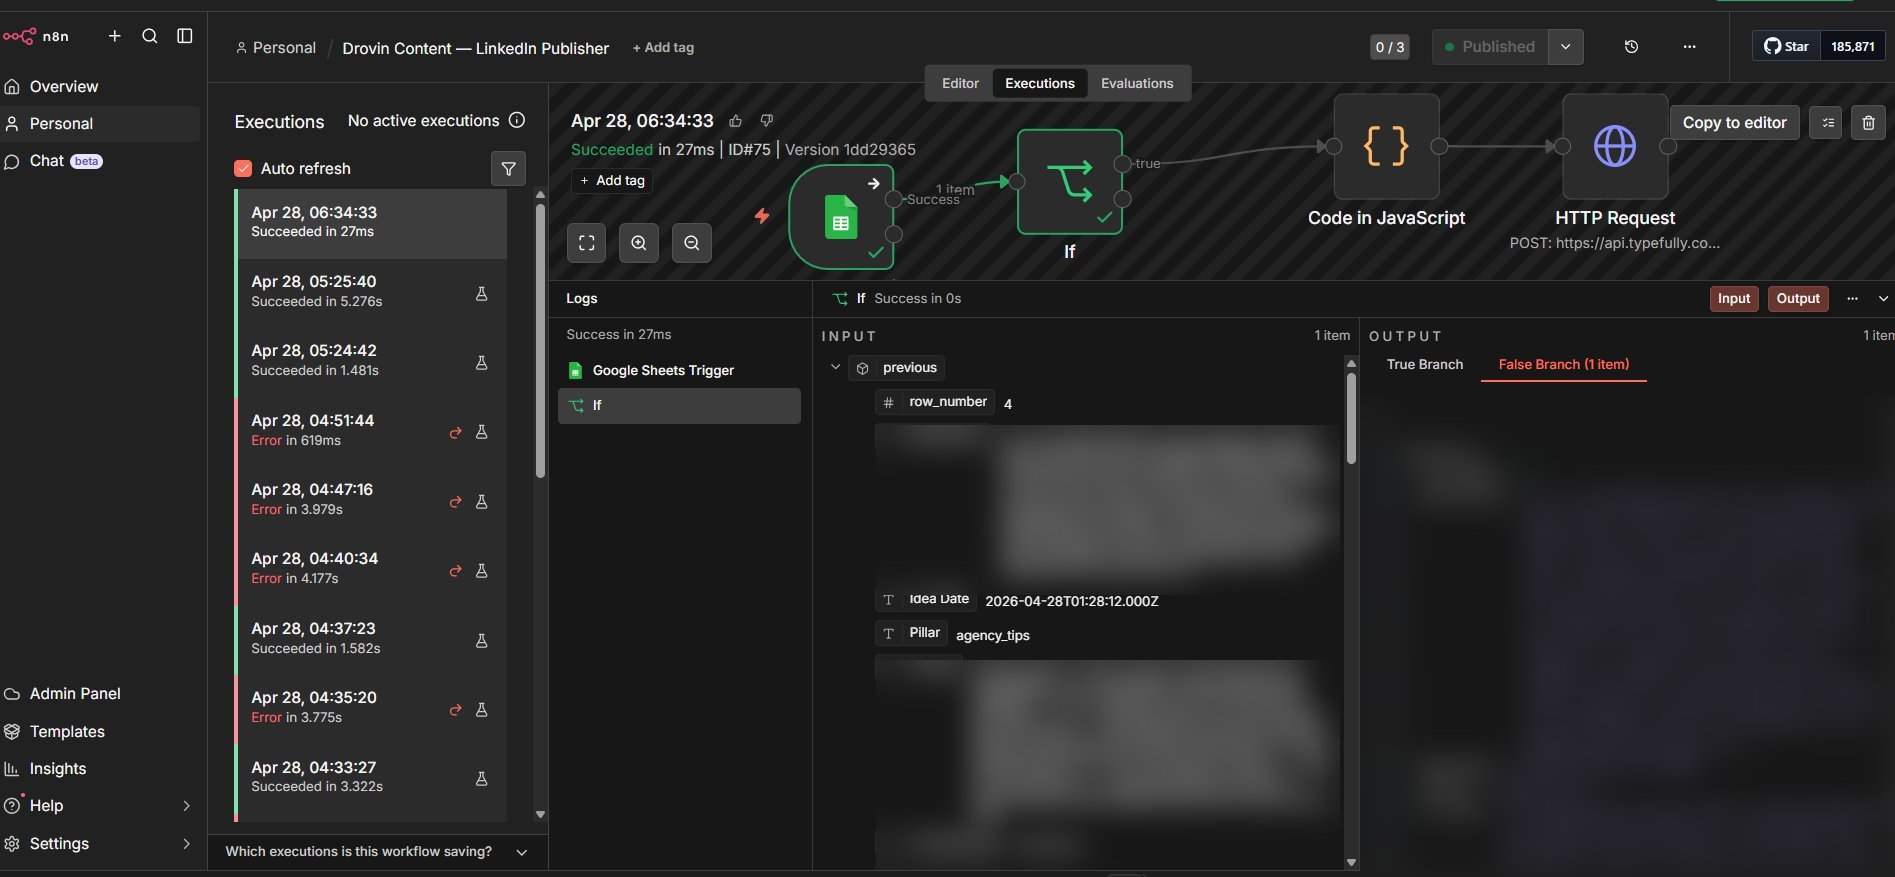Click flask icon on 04:37:23 execution

[x=481, y=641]
